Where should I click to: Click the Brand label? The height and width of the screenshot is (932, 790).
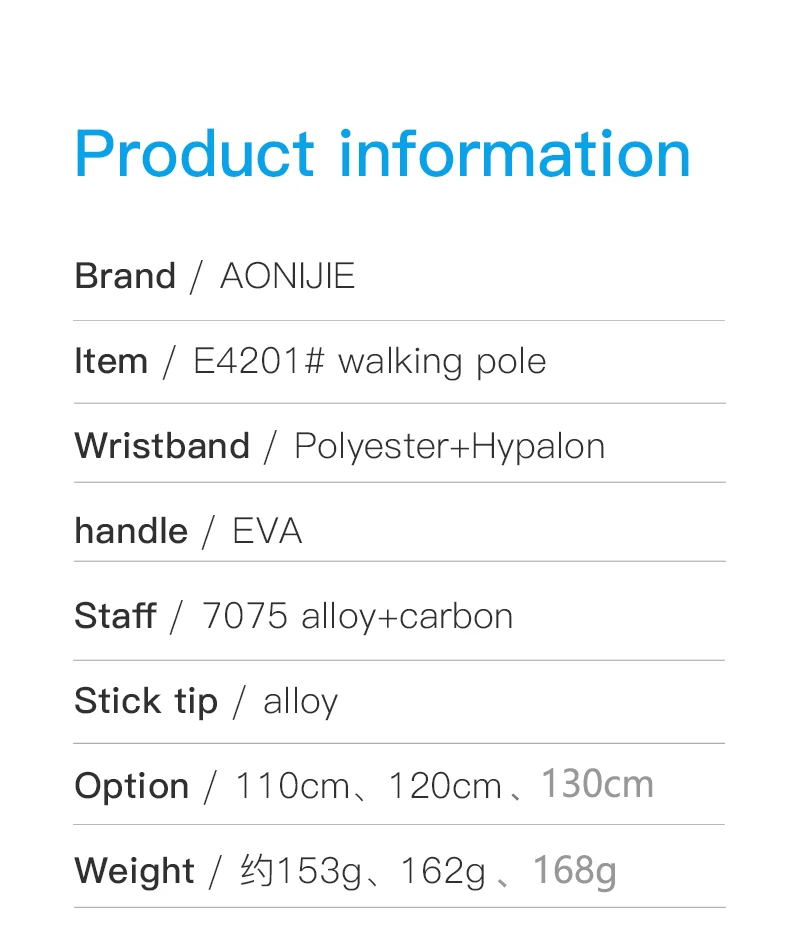click(x=125, y=276)
